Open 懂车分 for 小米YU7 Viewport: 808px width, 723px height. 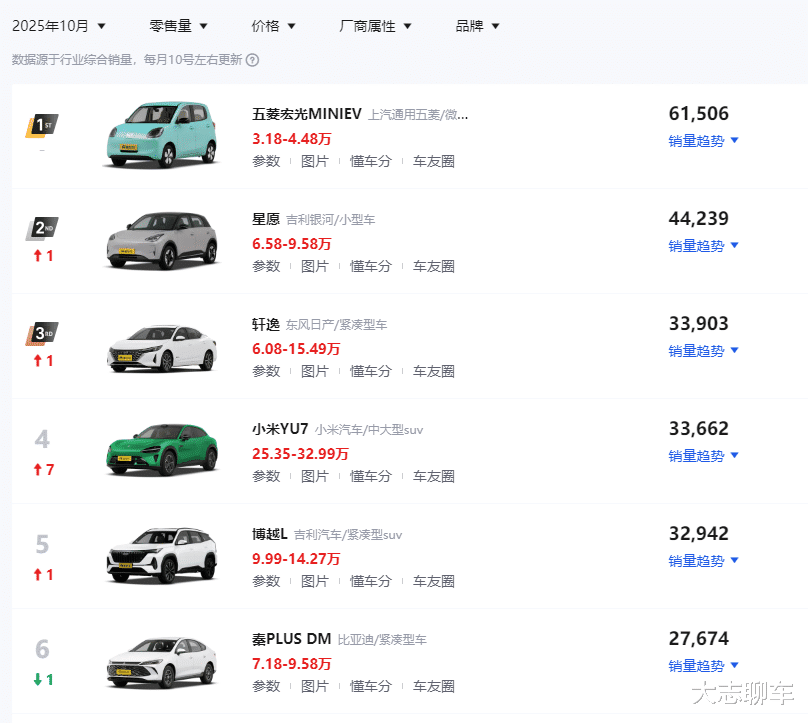370,476
